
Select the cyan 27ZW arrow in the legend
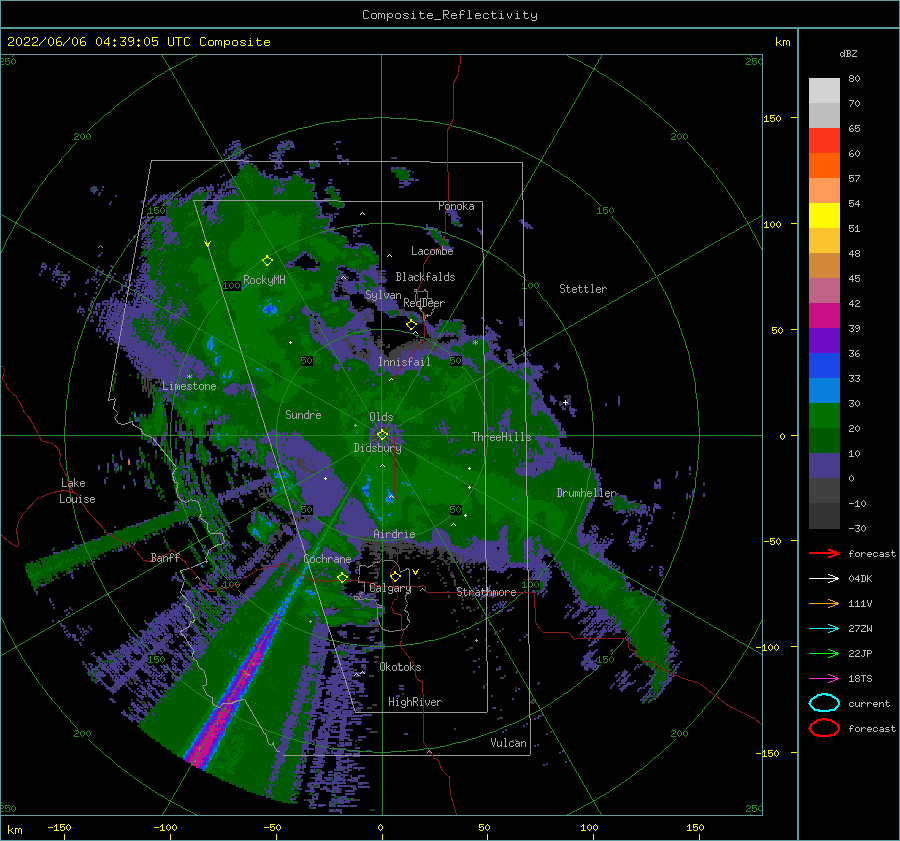[824, 629]
